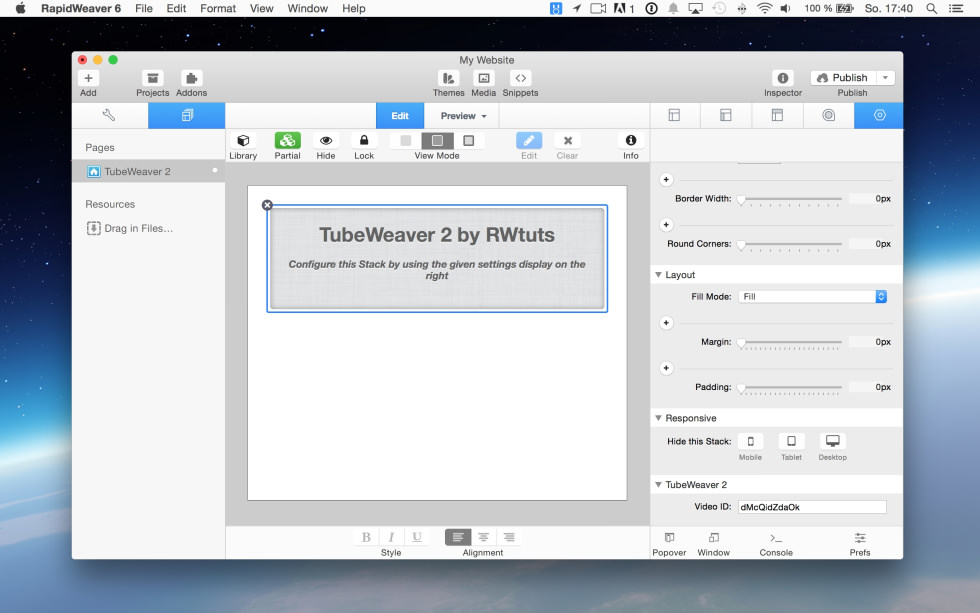Publish the website

pyautogui.click(x=843, y=77)
